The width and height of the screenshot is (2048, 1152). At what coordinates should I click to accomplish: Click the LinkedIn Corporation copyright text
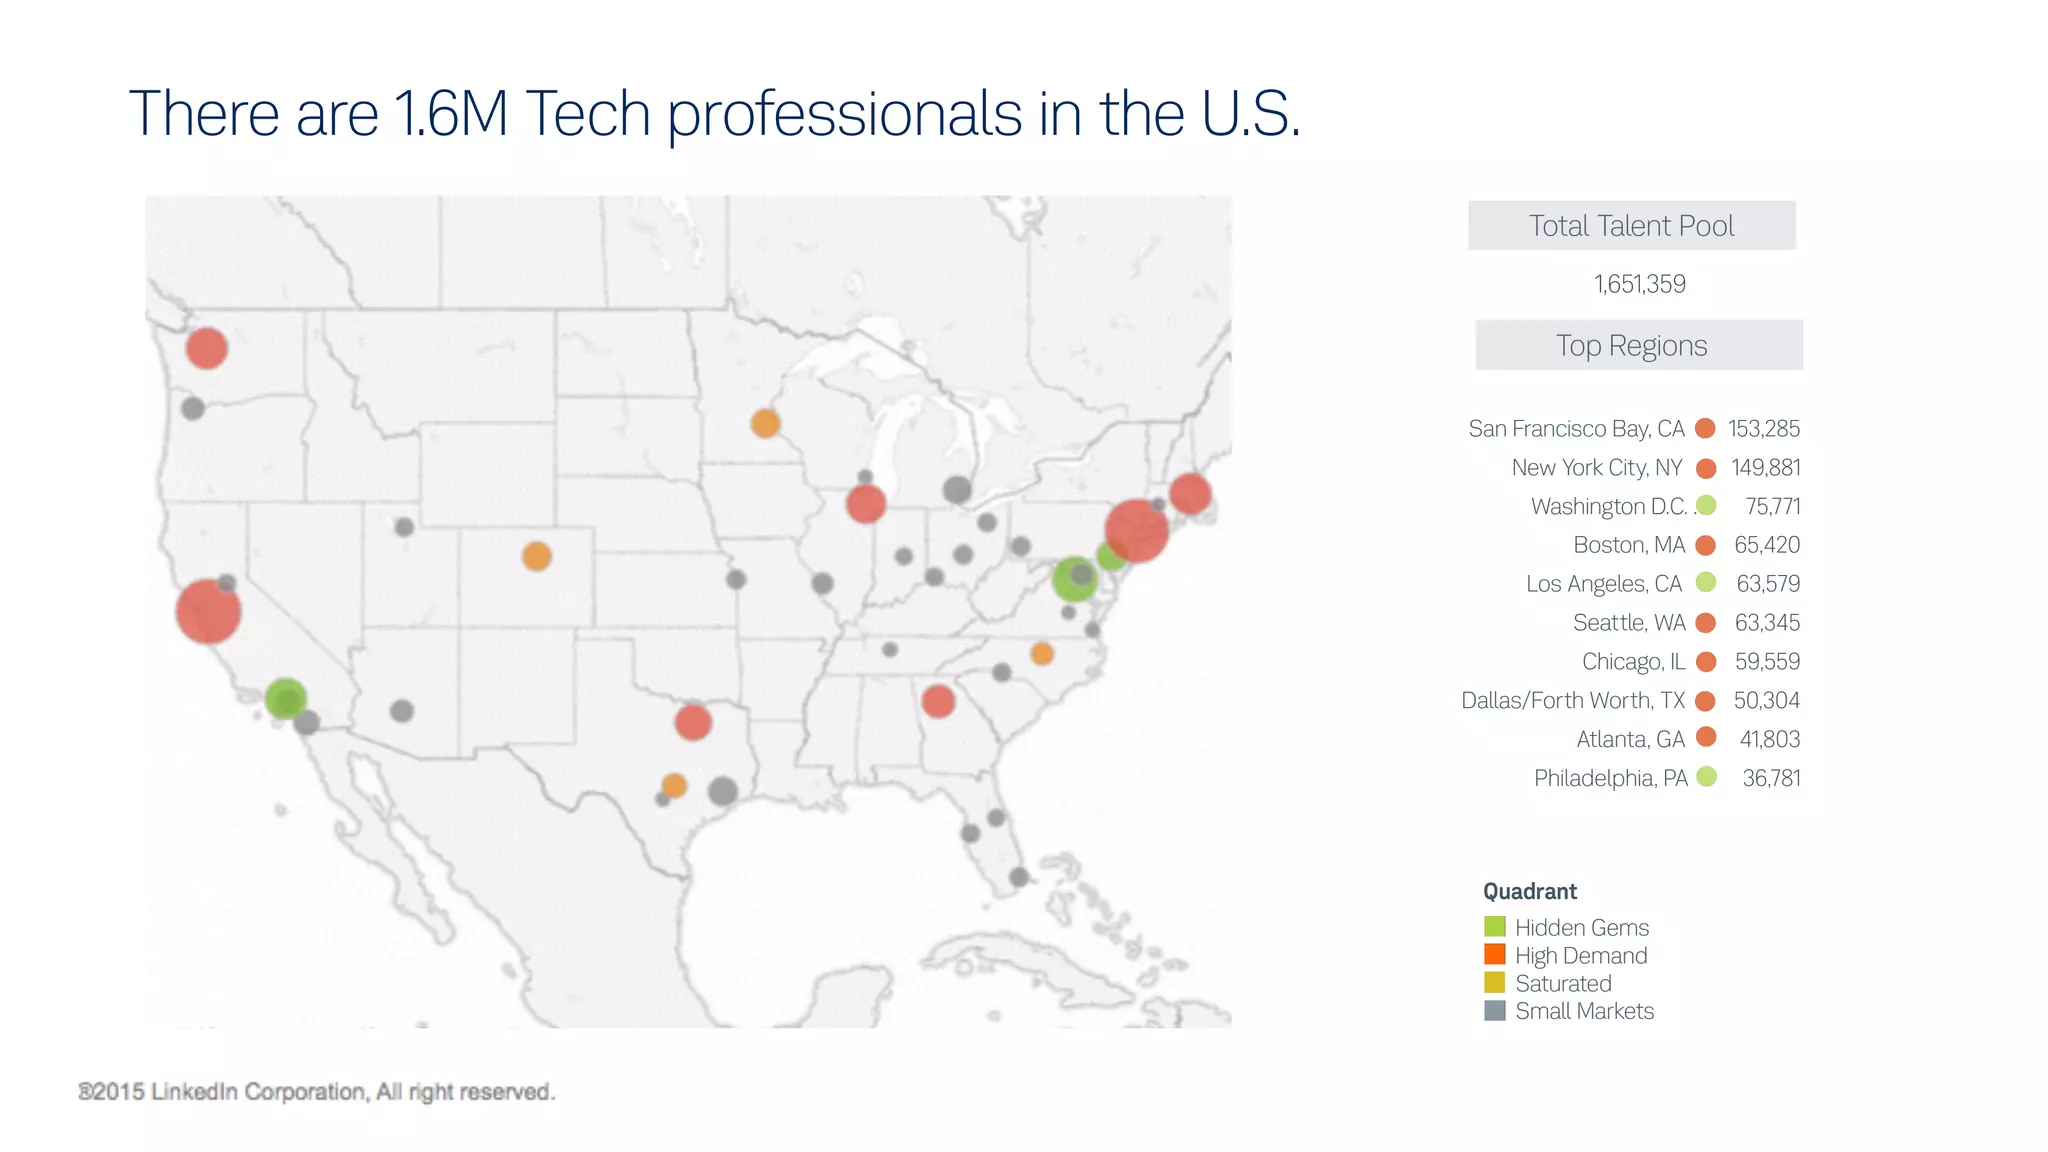[x=317, y=1091]
